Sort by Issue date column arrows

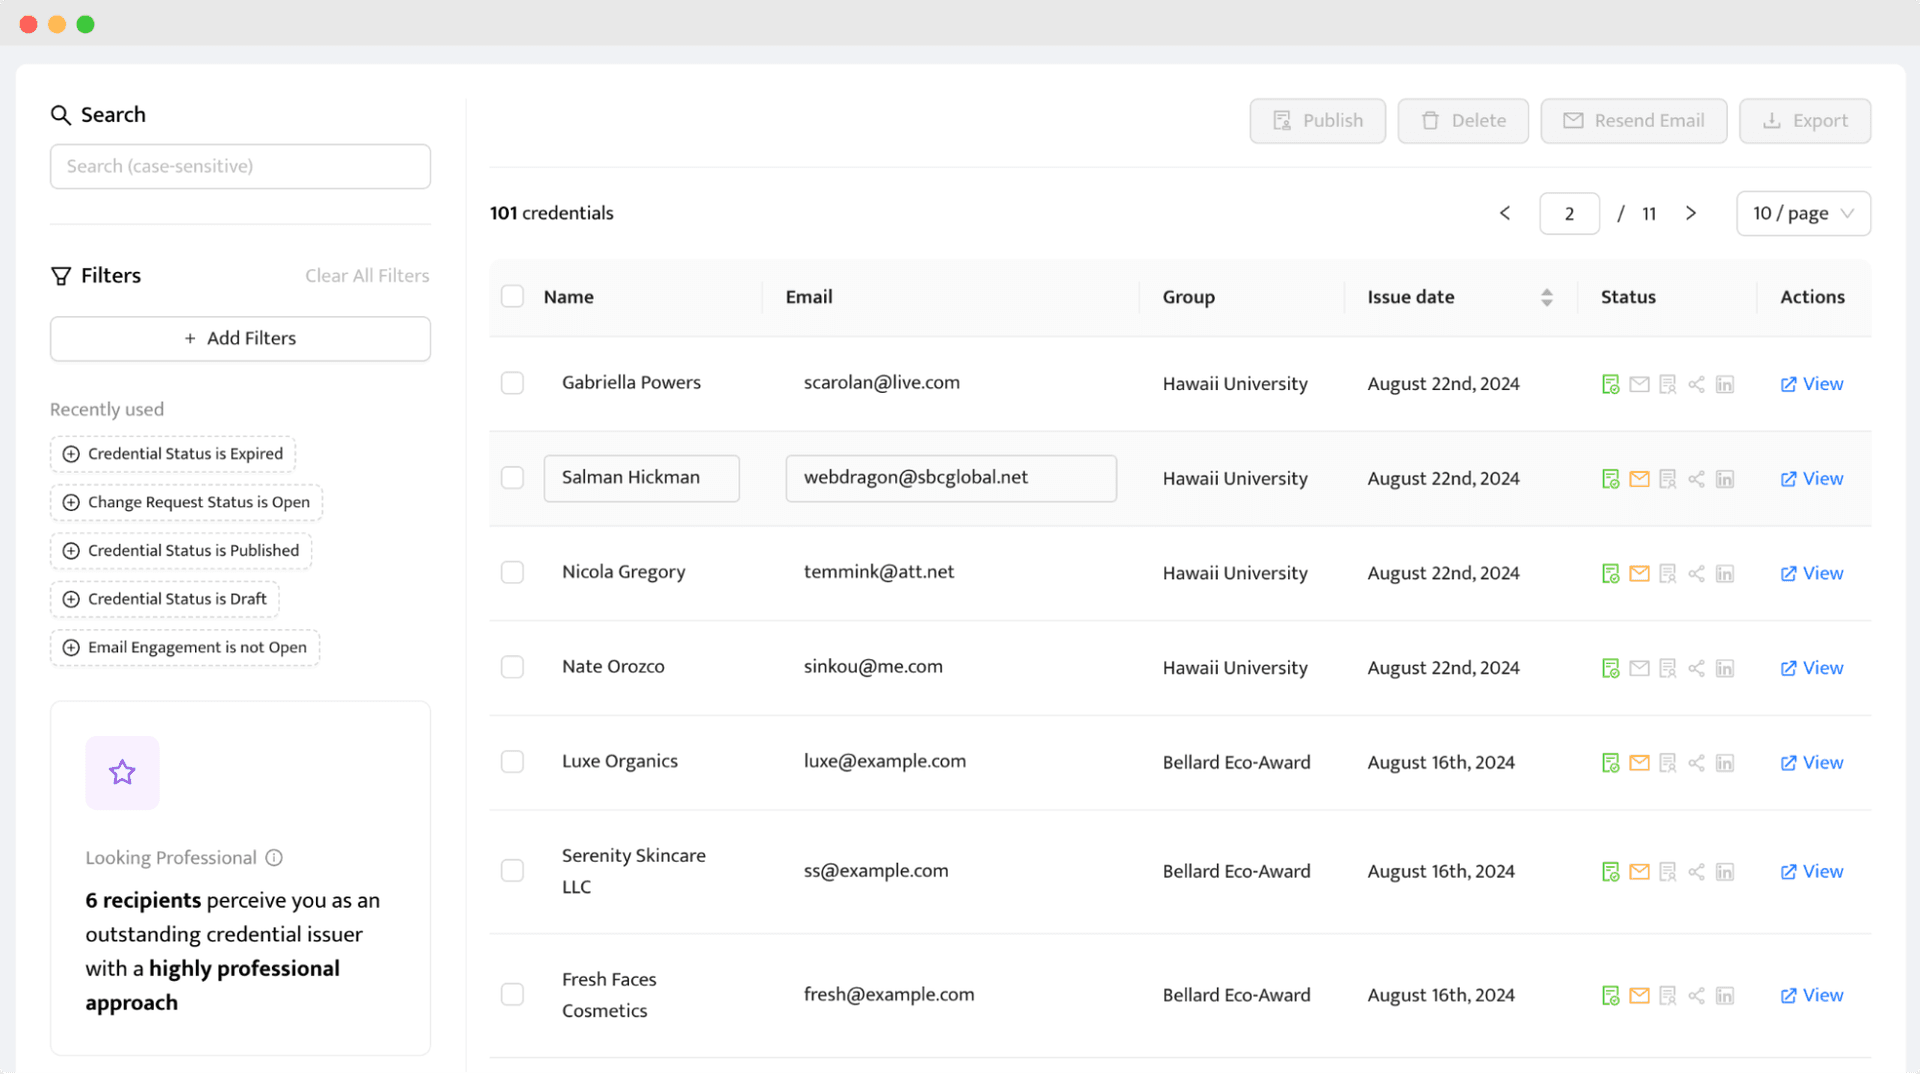click(1547, 297)
